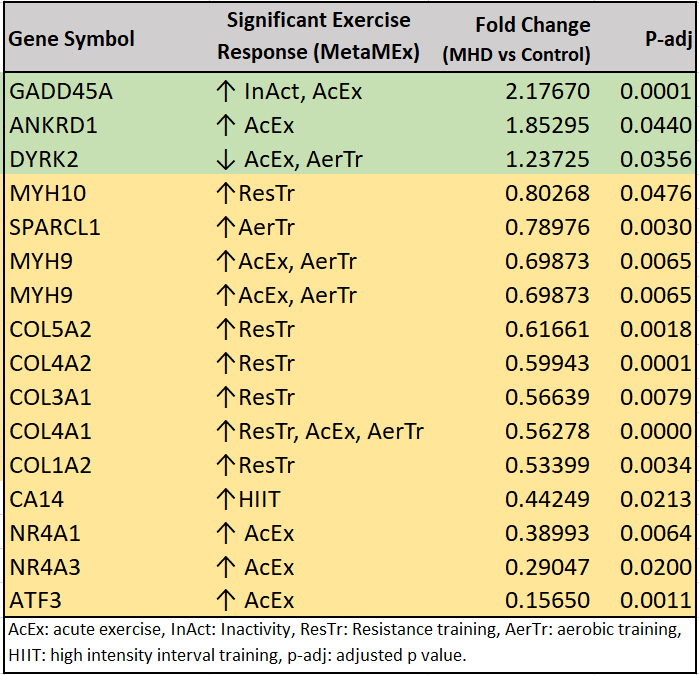Click the CA14 gene cell
Image resolution: width=699 pixels, height=675 pixels.
[36, 500]
